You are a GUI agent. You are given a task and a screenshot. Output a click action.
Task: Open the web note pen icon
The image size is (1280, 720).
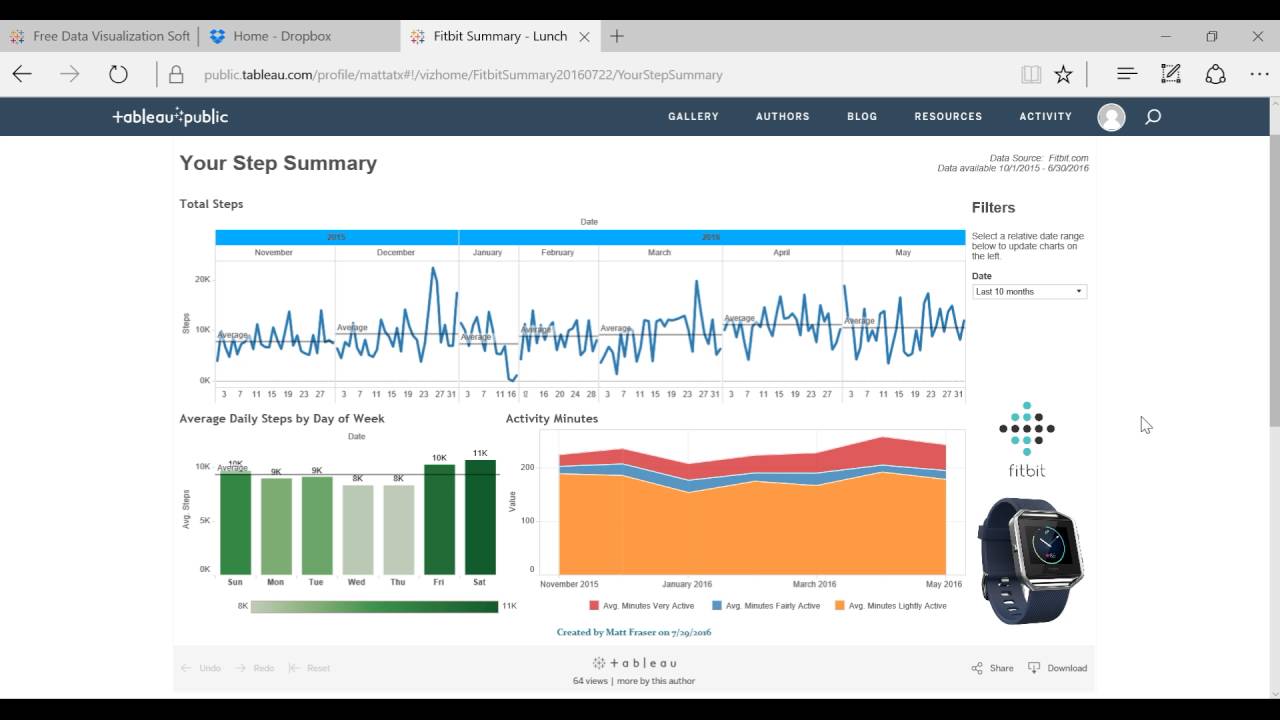click(x=1170, y=74)
